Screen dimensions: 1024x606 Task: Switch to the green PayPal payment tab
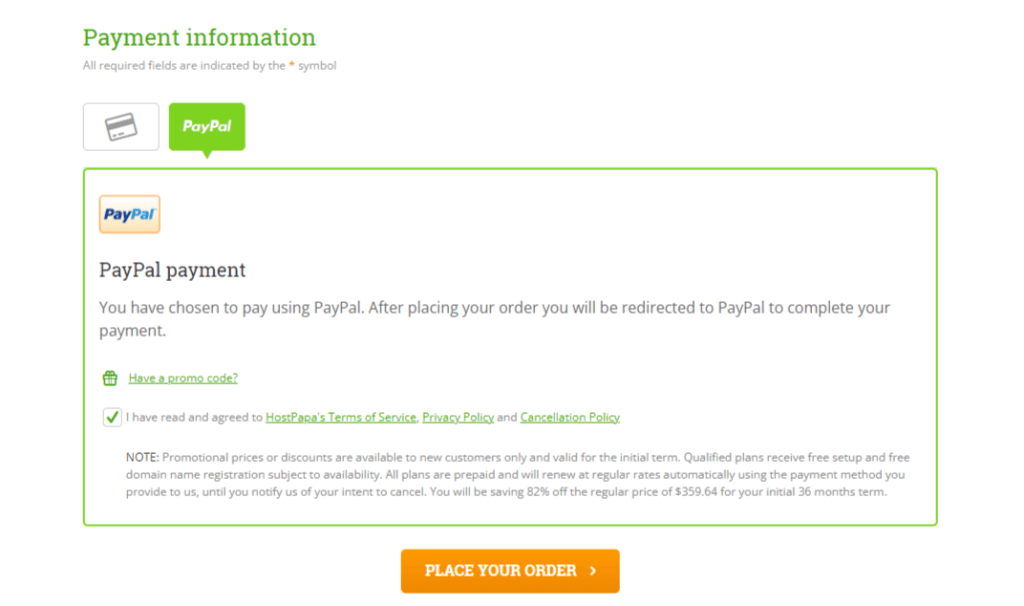coord(207,127)
